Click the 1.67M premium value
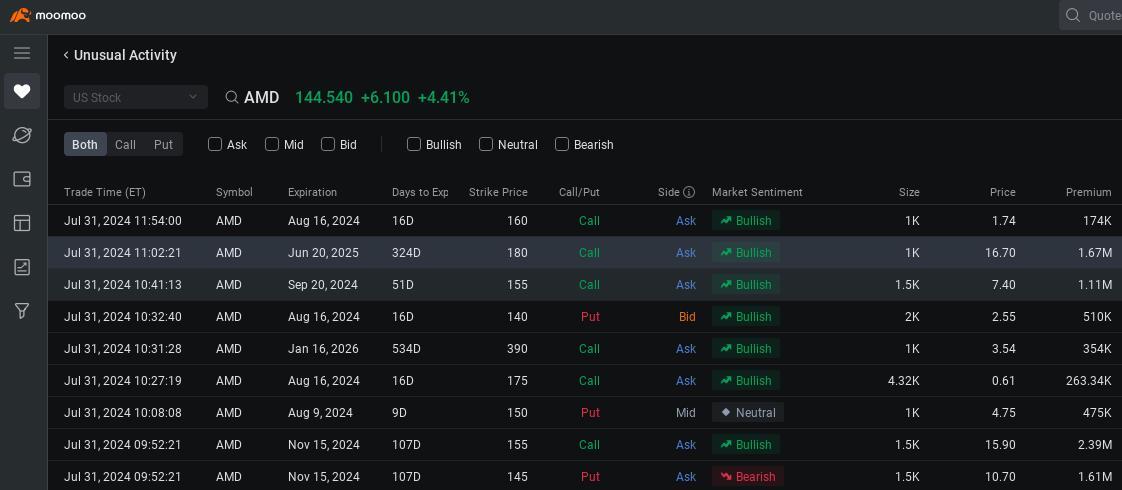The height and width of the screenshot is (490, 1122). pos(1094,253)
